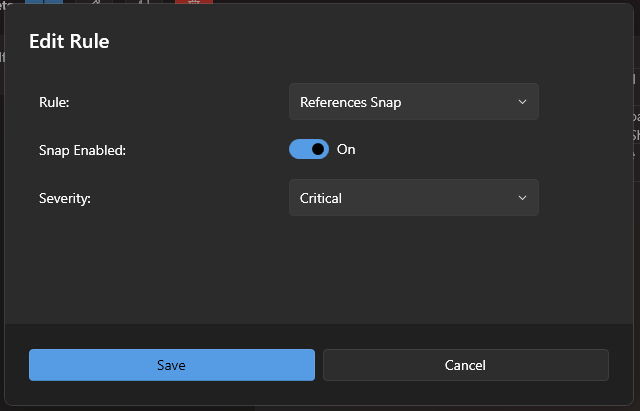Select the 'References Snap' text in Rule box
The image size is (640, 411).
pyautogui.click(x=350, y=102)
